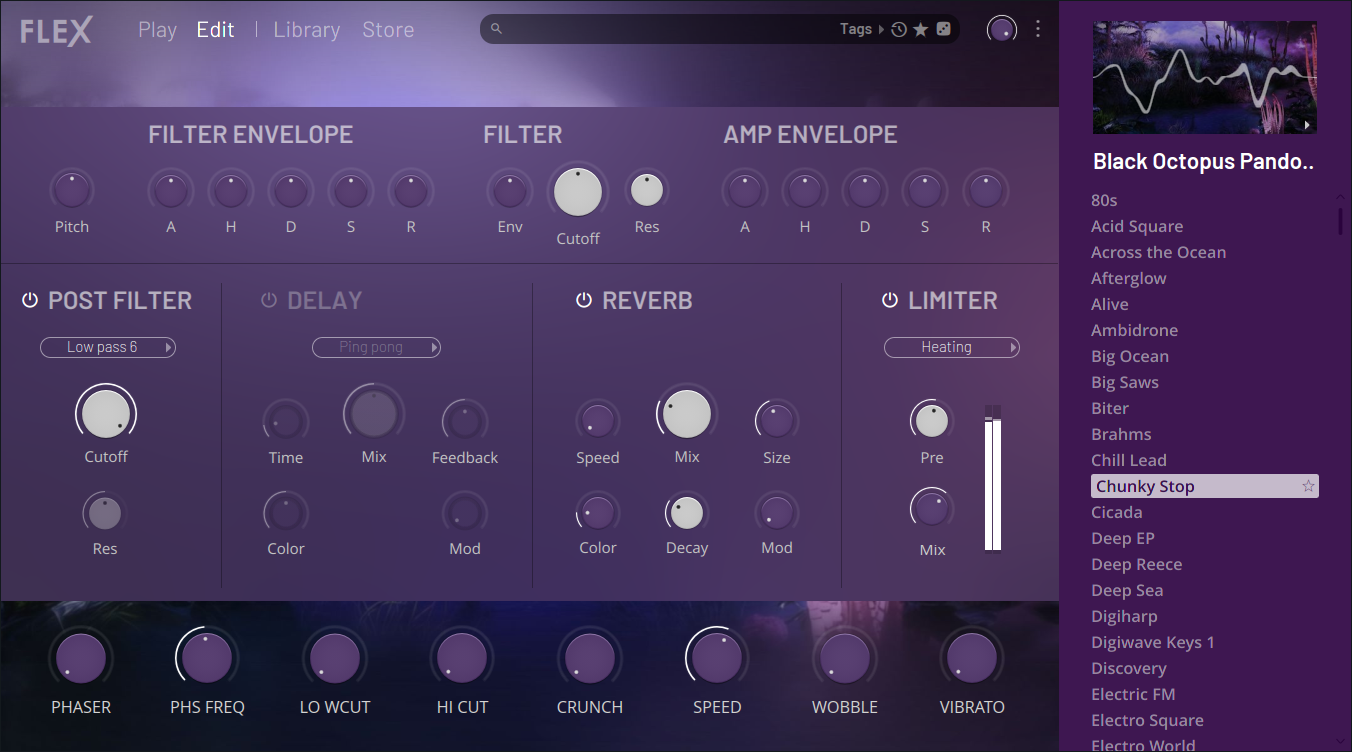Open the preset history clock icon

click(899, 29)
